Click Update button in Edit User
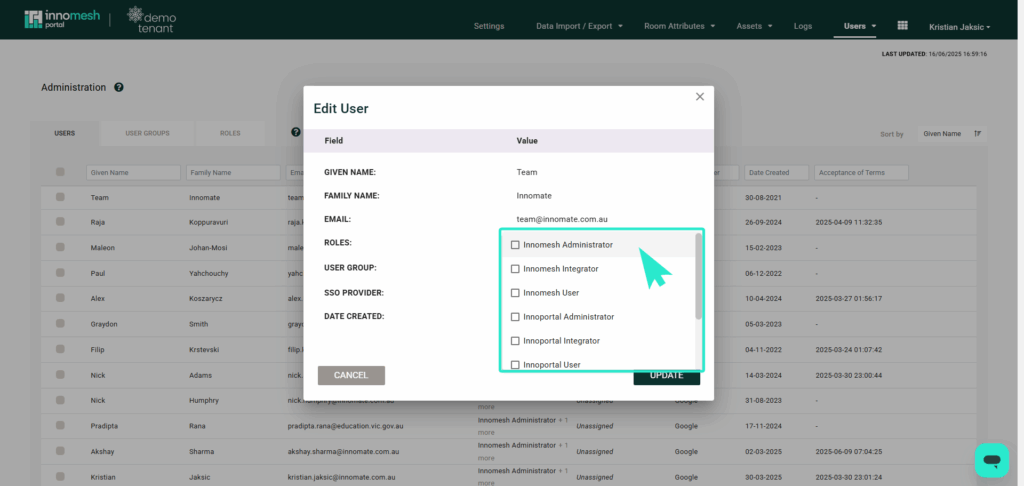 [x=666, y=378]
